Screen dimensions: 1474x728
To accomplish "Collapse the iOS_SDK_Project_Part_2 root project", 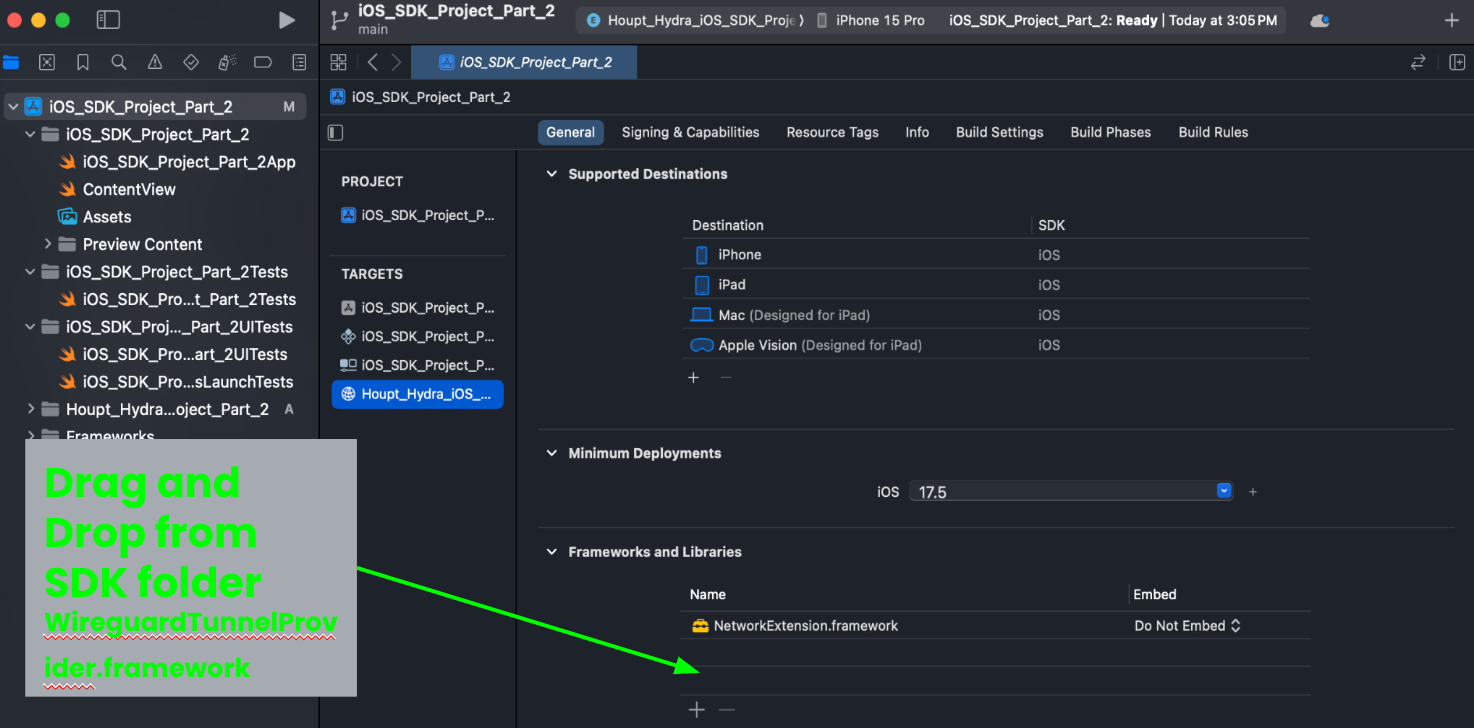I will pyautogui.click(x=13, y=107).
